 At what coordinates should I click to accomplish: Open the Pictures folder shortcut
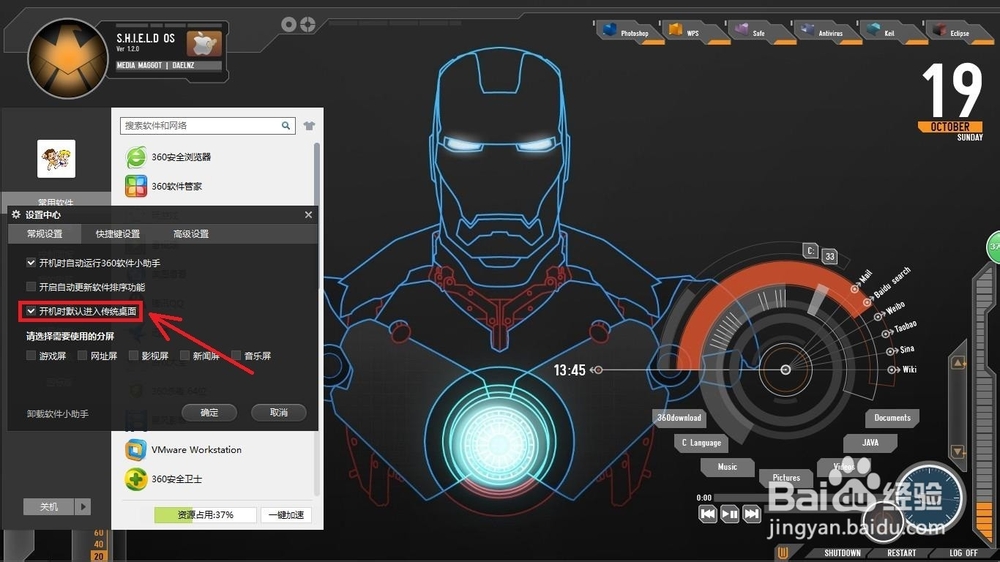tap(786, 477)
